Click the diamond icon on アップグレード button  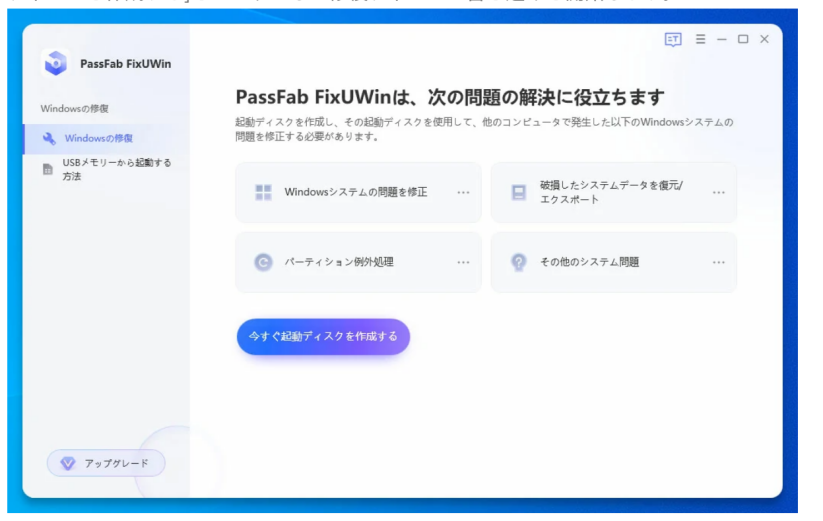coord(68,463)
